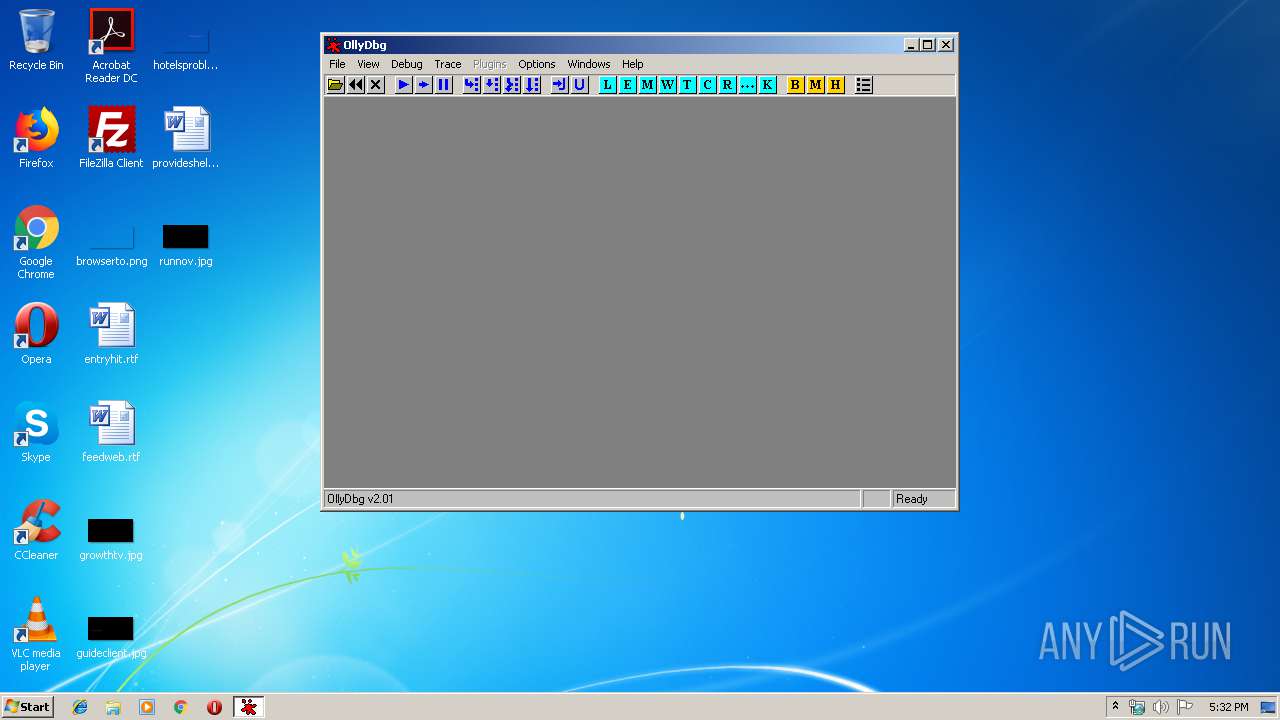Open References window via R icon
This screenshot has width=1280, height=720.
728,85
